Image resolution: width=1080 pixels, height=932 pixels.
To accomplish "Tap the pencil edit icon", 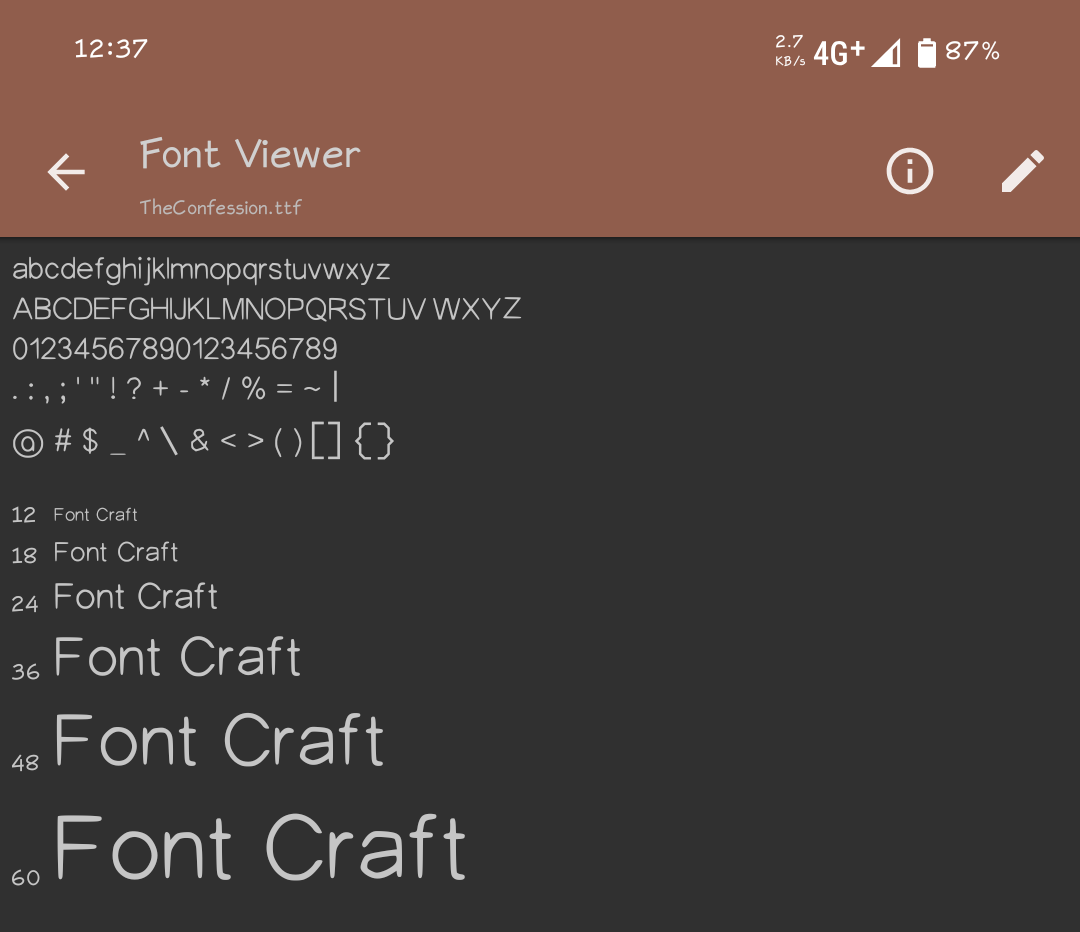I will 1023,171.
